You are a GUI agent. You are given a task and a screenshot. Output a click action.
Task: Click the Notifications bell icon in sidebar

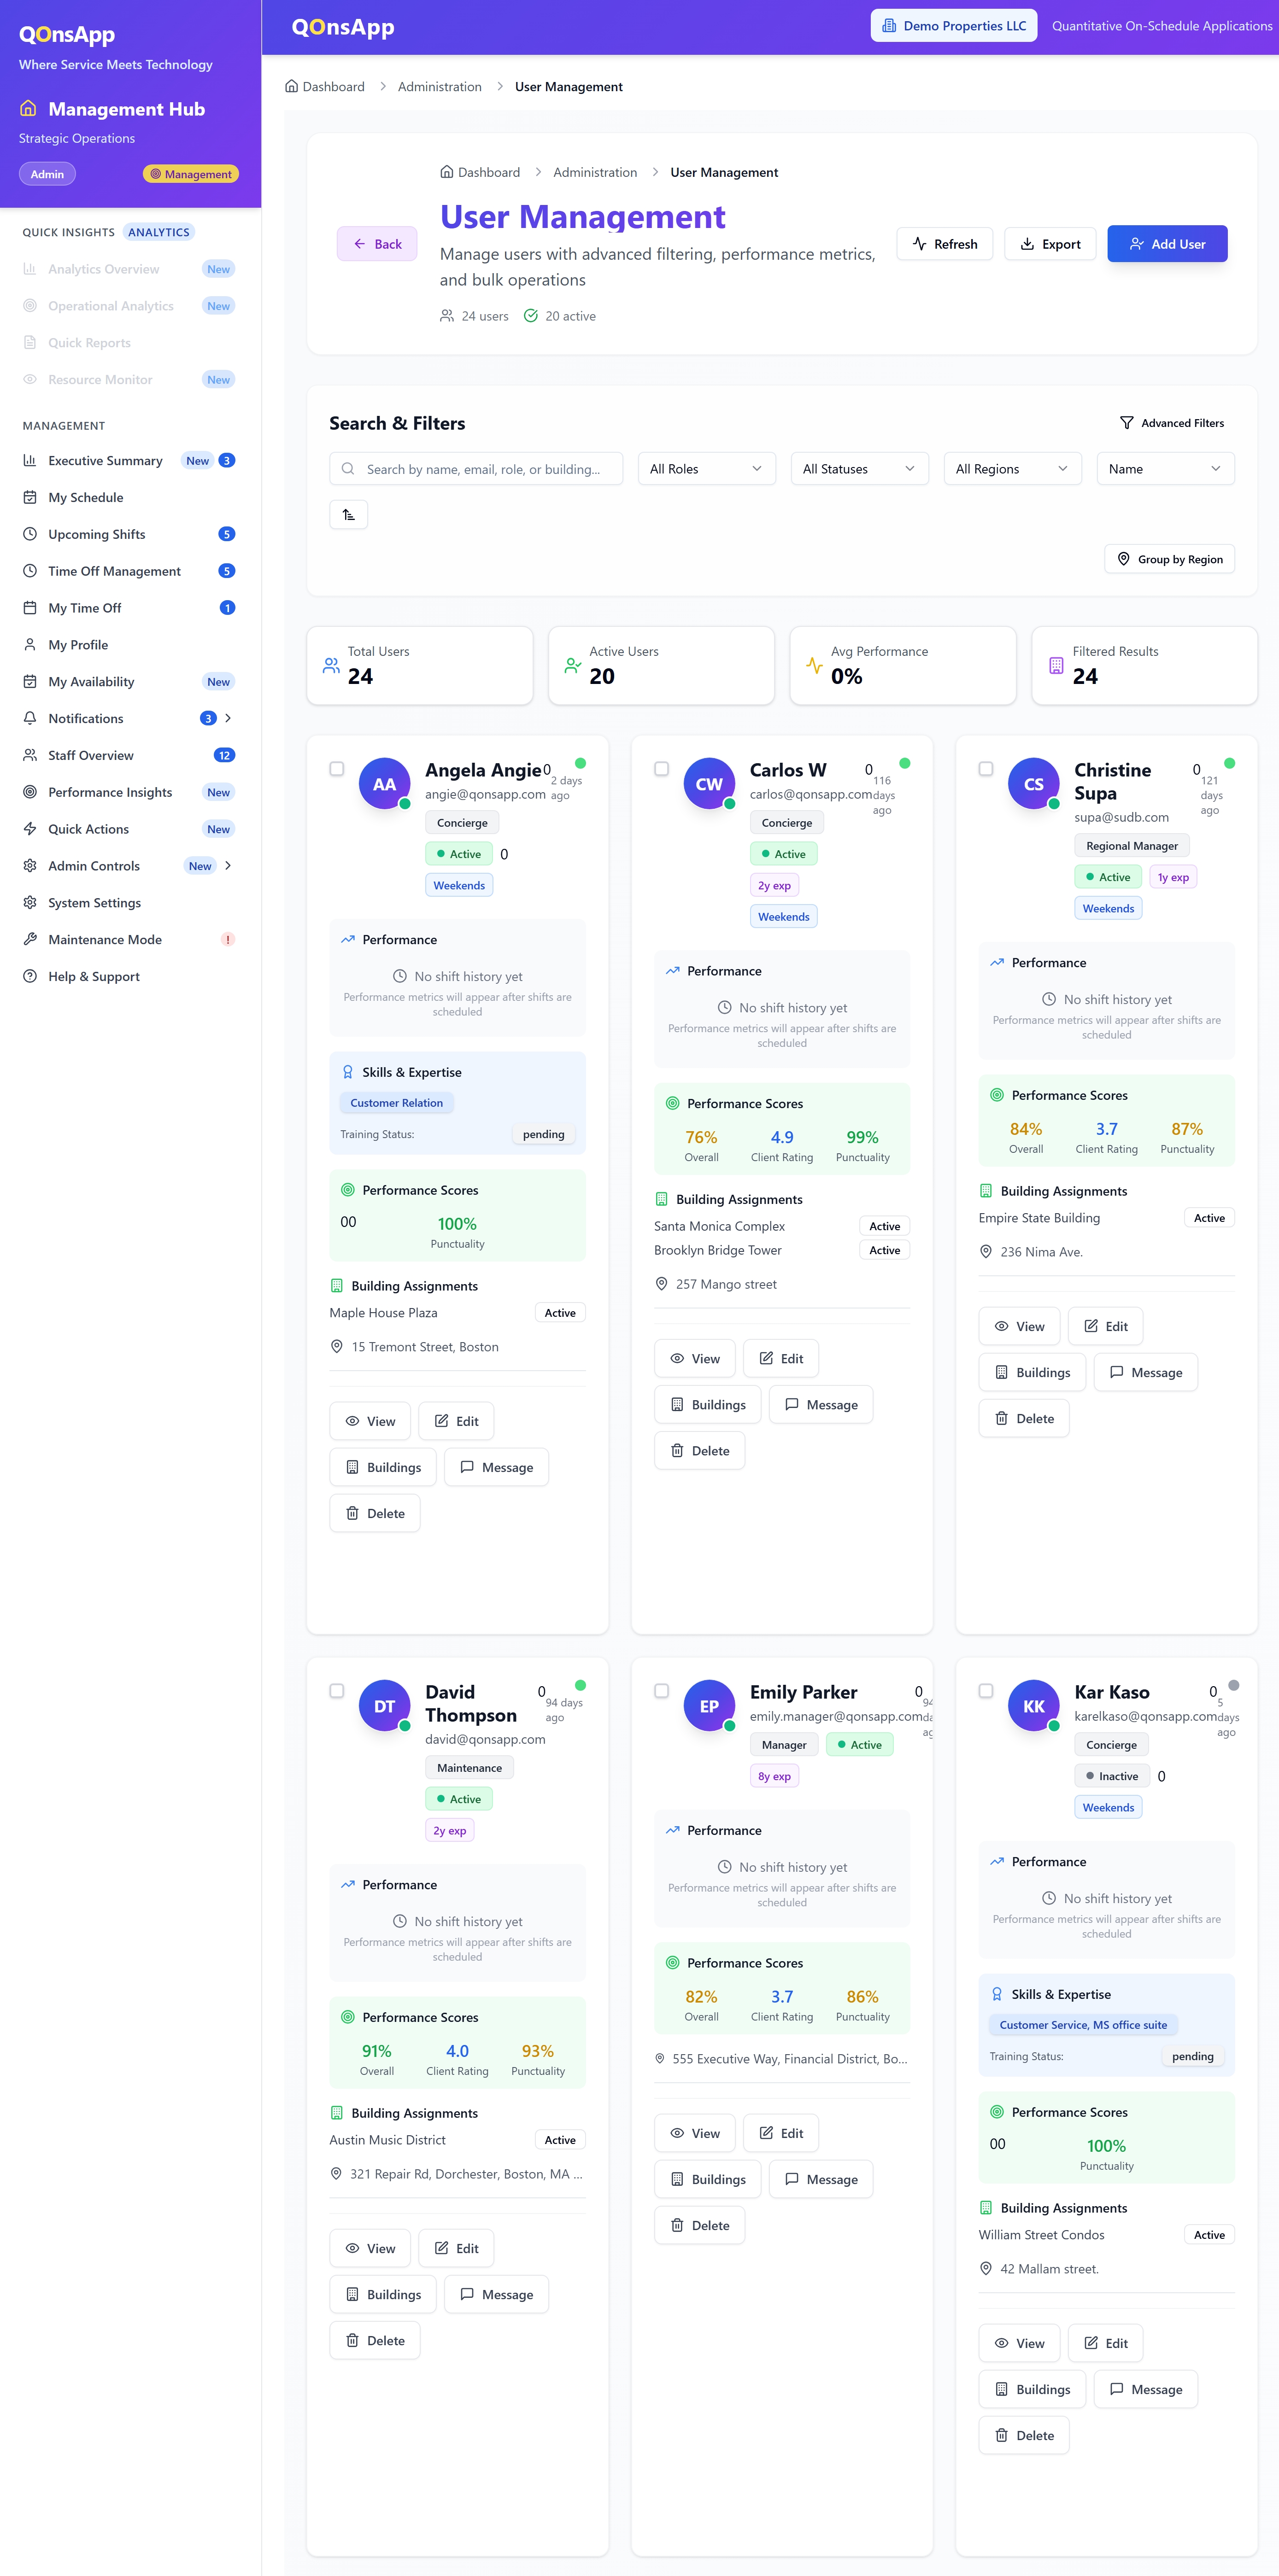(x=30, y=718)
